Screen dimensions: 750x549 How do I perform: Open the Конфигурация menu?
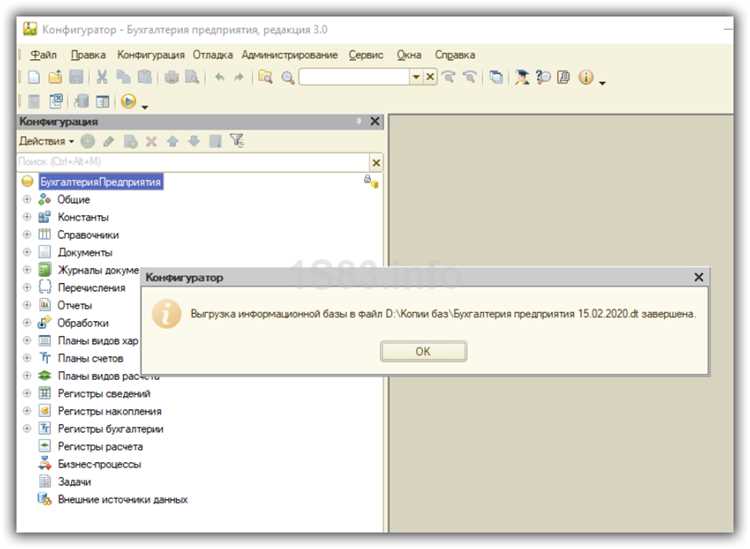pyautogui.click(x=151, y=55)
